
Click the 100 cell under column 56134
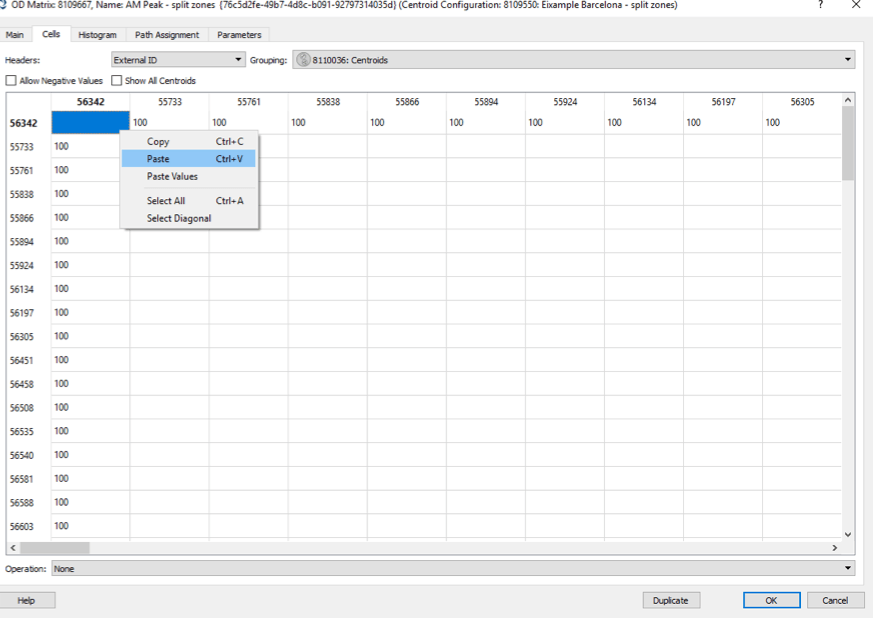[644, 122]
